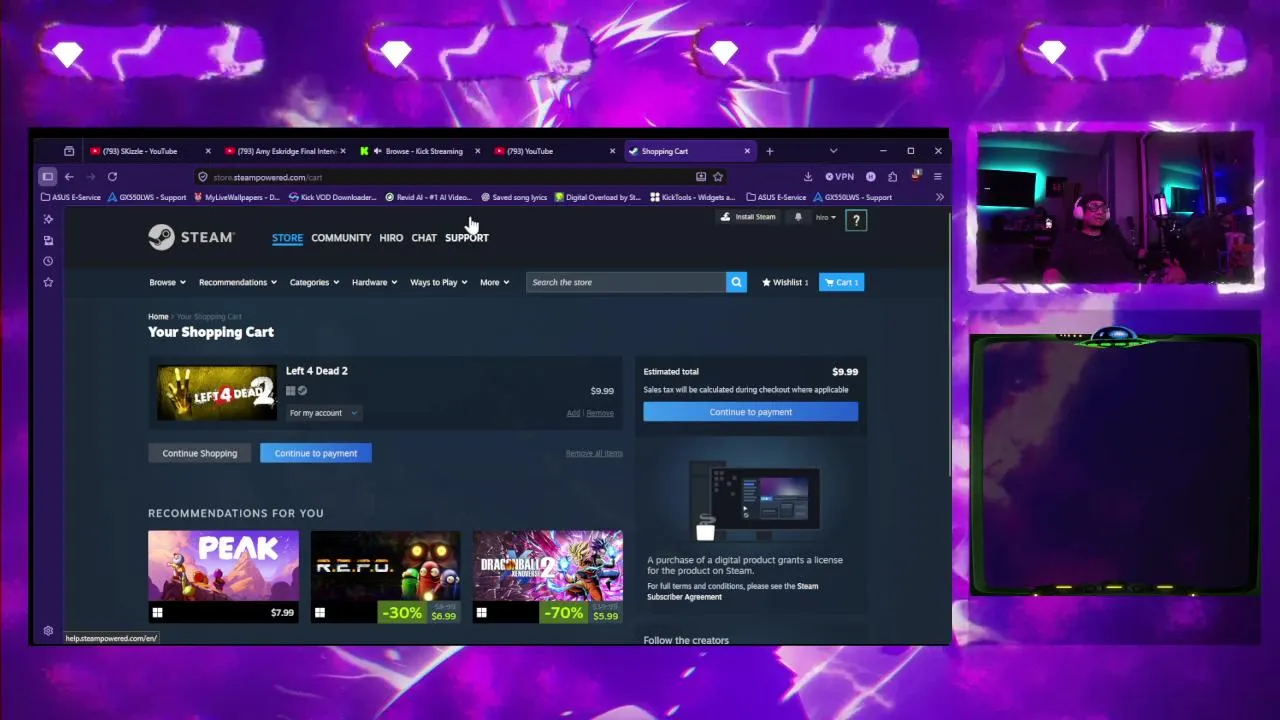This screenshot has height=720, width=1280.
Task: Open the sidebar bookmarks star icon
Action: pos(48,282)
